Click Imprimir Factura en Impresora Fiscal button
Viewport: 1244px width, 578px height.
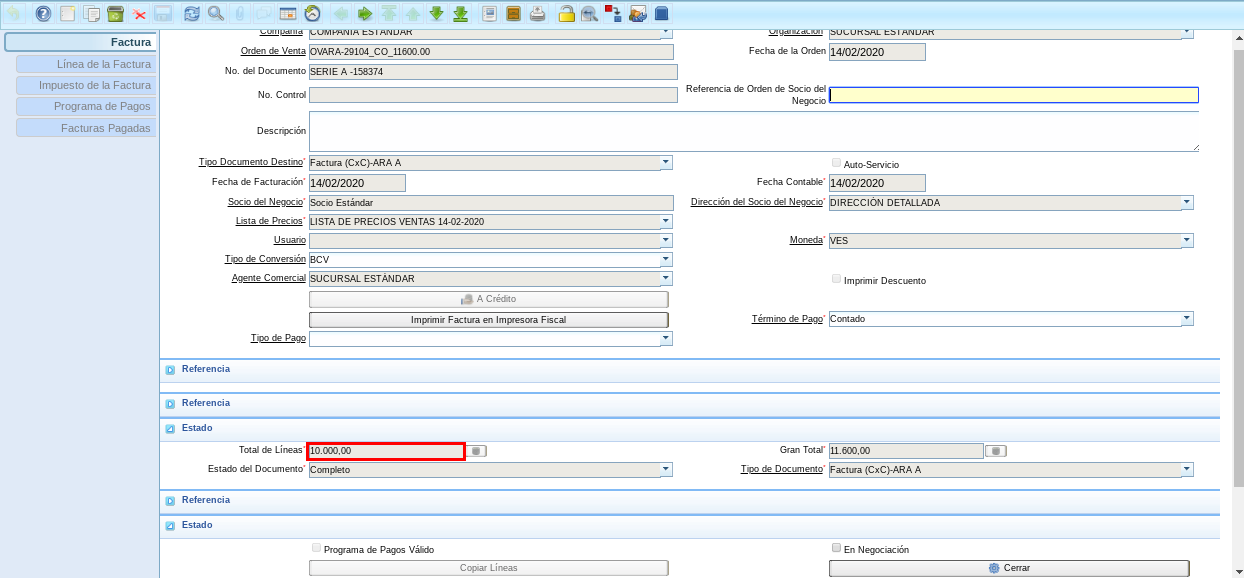point(488,320)
